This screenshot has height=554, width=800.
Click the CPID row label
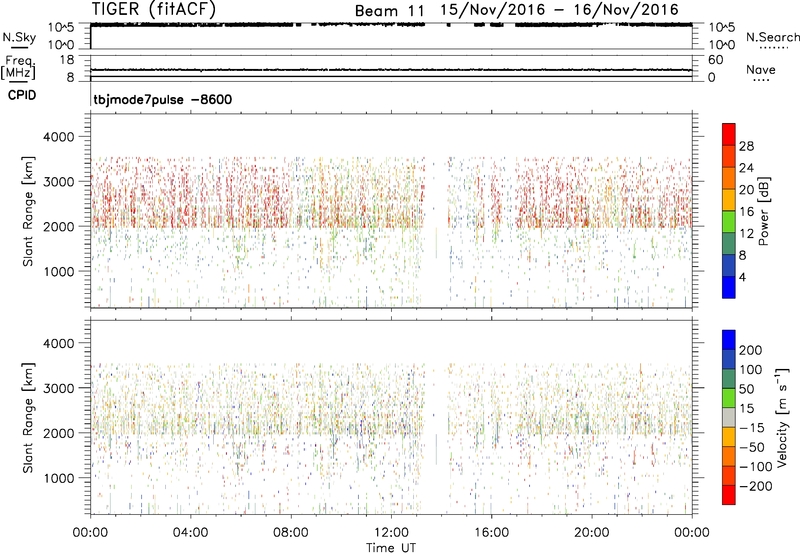pyautogui.click(x=22, y=95)
